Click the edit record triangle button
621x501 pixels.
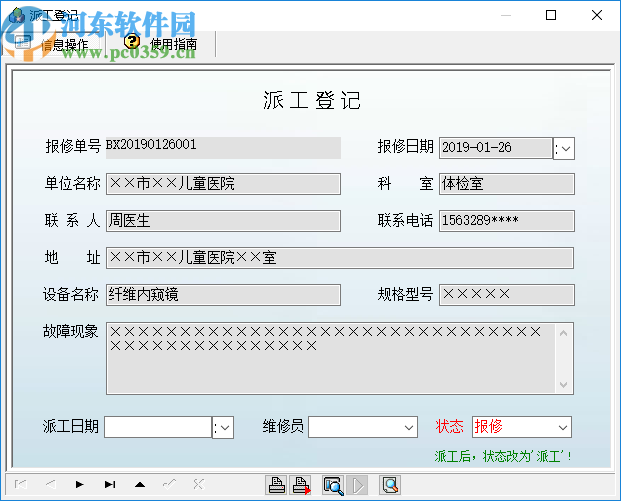pyautogui.click(x=140, y=484)
